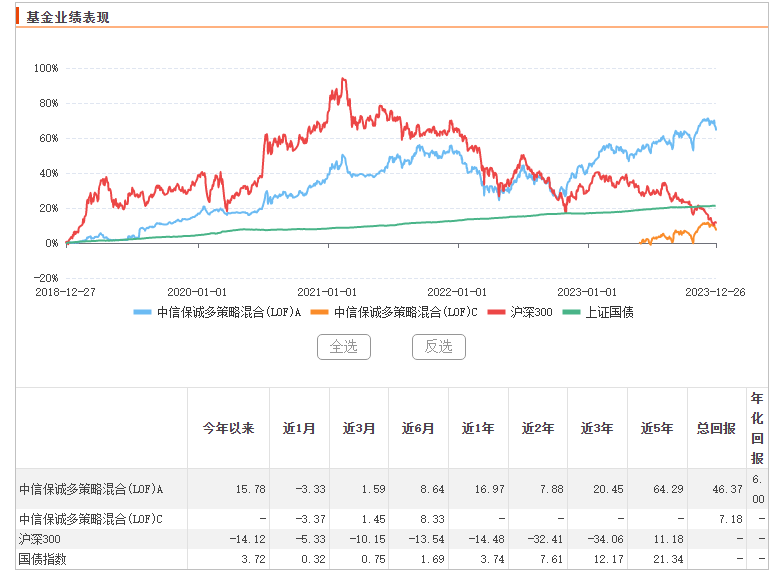Click the 100% y-axis label
The width and height of the screenshot is (771, 572).
coord(46,68)
